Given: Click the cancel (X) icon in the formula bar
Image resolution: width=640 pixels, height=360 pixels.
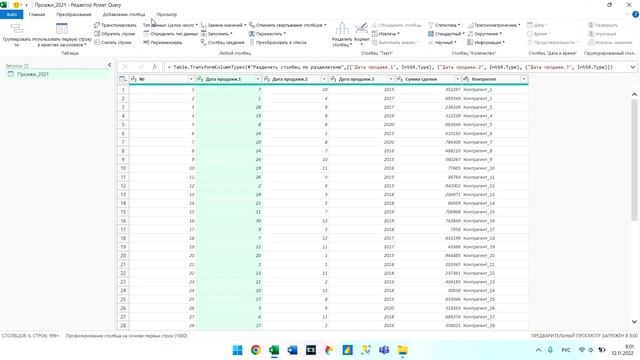Looking at the screenshot, I should tap(125, 67).
